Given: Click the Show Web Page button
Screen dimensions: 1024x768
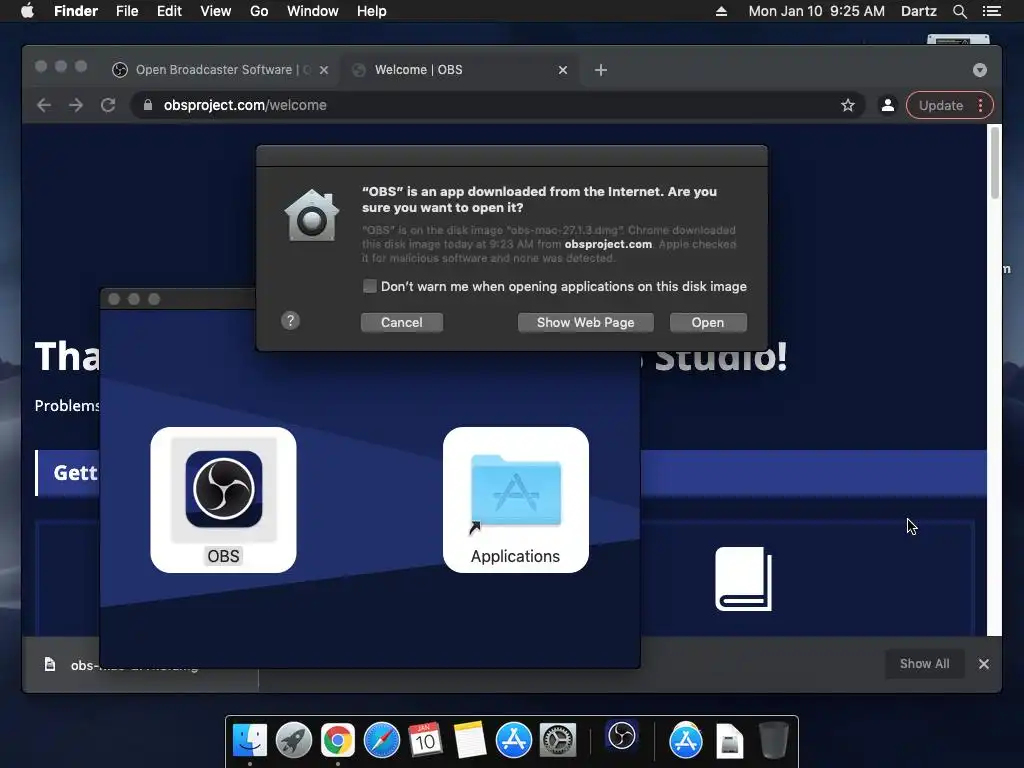Looking at the screenshot, I should pos(585,323).
